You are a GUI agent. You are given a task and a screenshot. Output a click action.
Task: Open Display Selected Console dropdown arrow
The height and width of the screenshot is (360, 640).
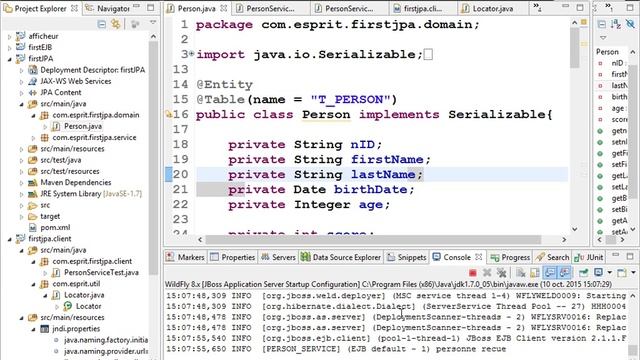609,272
